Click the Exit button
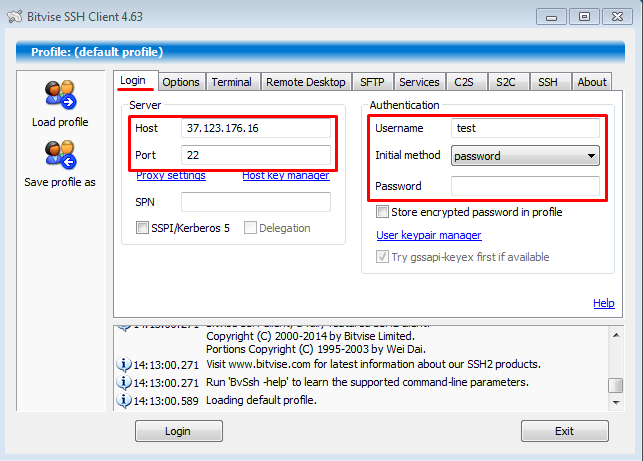Screen dimensions: 643x461 pyautogui.click(x=565, y=431)
